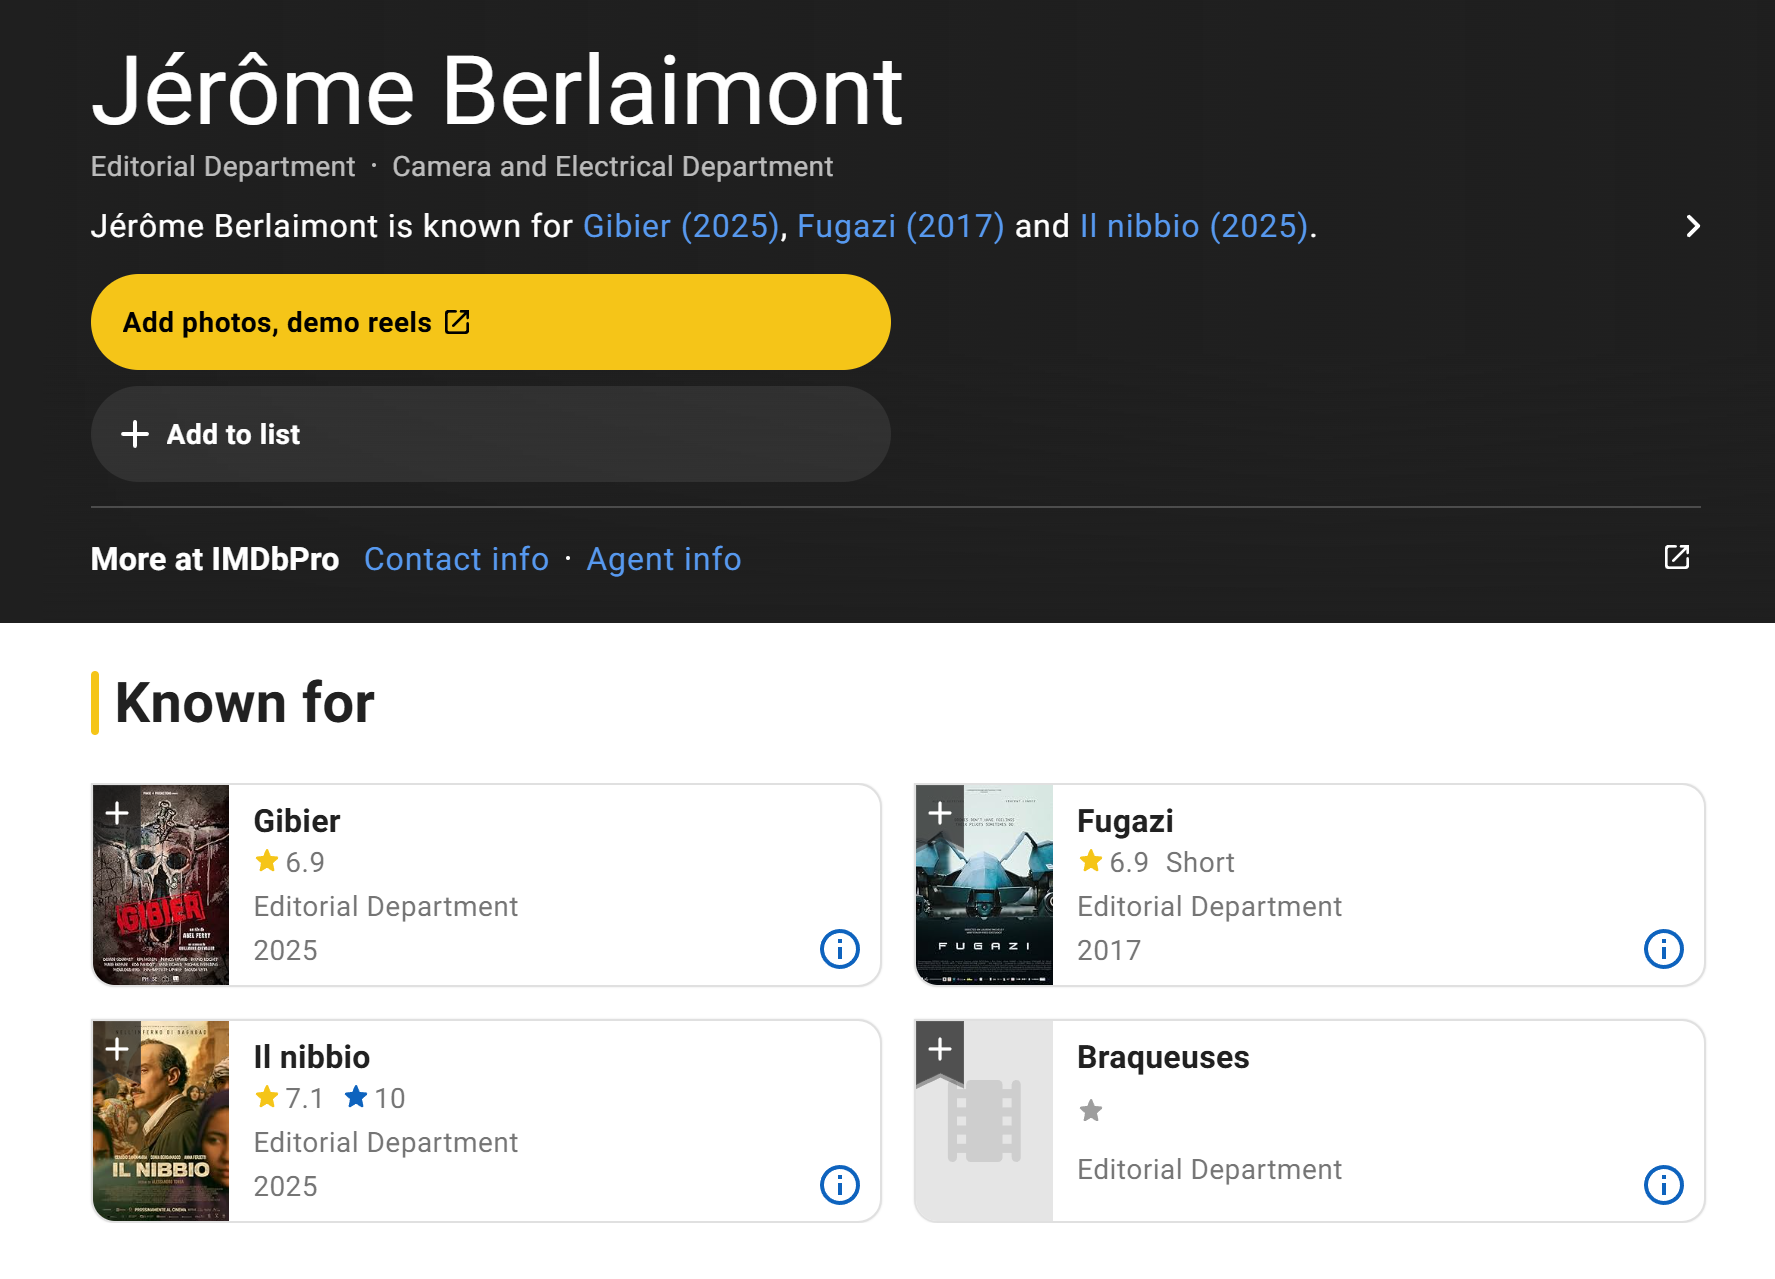This screenshot has height=1279, width=1775.
Task: Add Fugazi to watchlist via plus ribbon
Action: pyautogui.click(x=940, y=814)
